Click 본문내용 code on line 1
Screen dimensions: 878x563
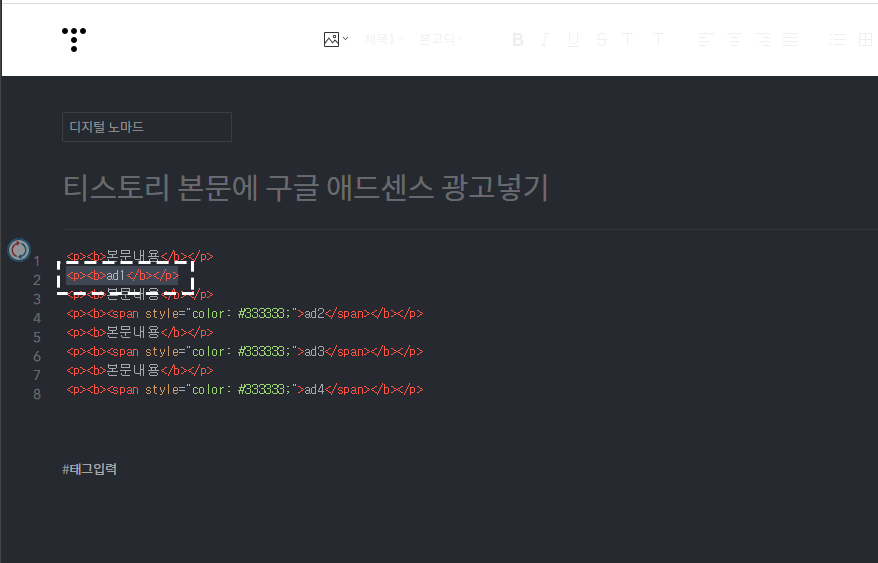(x=140, y=257)
